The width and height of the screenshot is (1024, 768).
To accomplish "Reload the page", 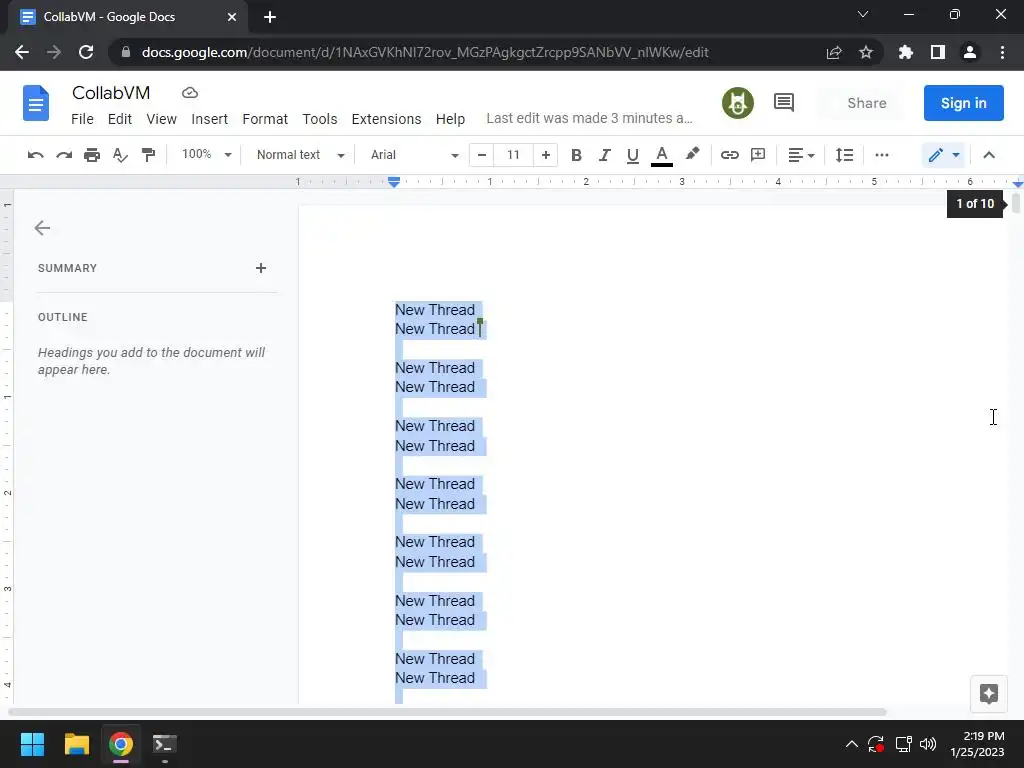I will [86, 52].
